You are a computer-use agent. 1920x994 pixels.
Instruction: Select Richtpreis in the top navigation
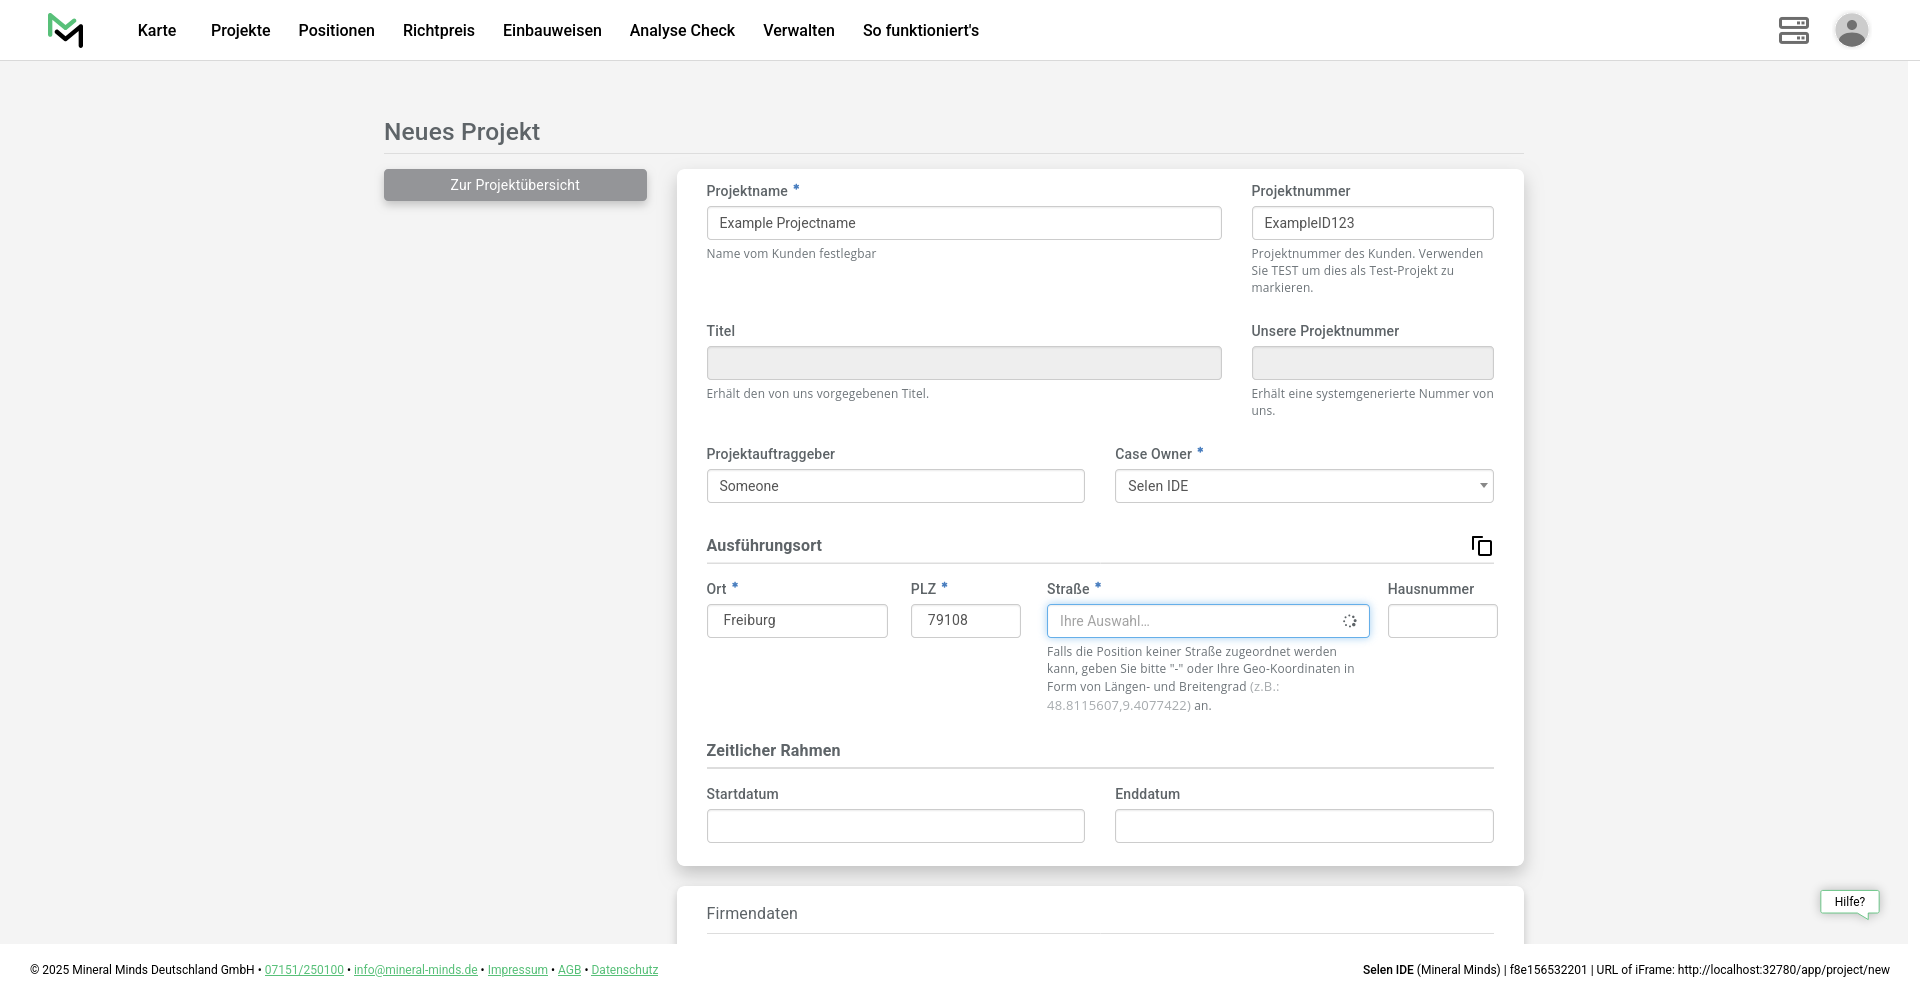(438, 30)
